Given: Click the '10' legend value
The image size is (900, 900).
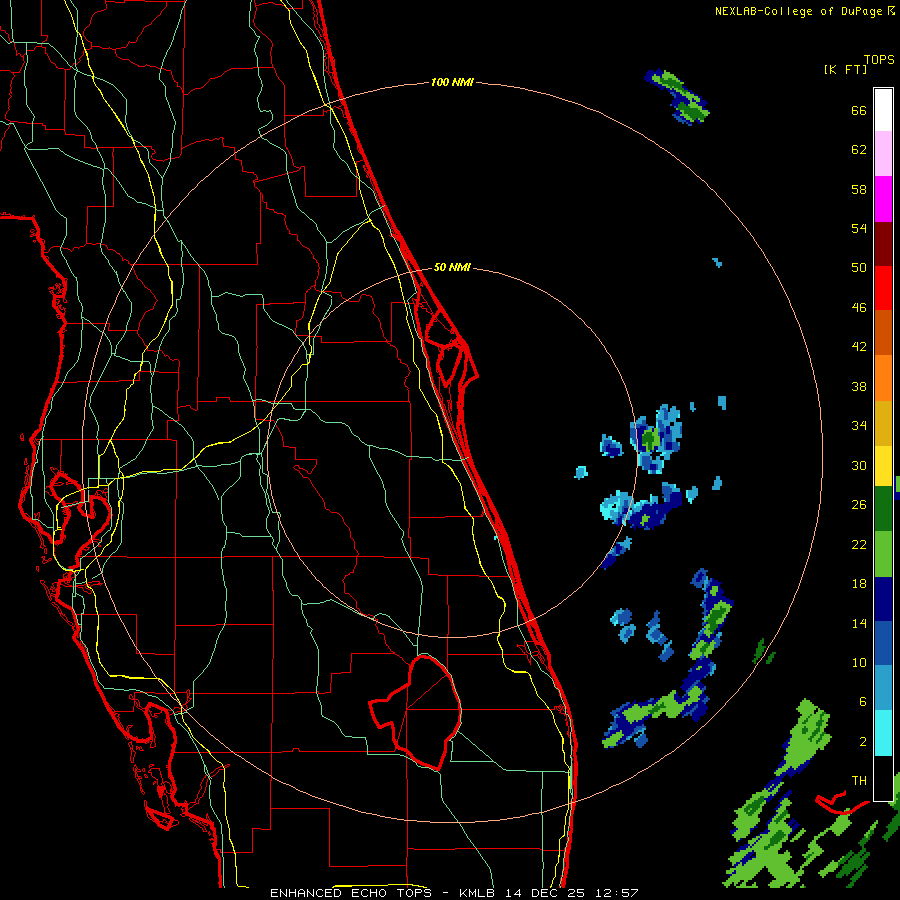Looking at the screenshot, I should tap(859, 662).
